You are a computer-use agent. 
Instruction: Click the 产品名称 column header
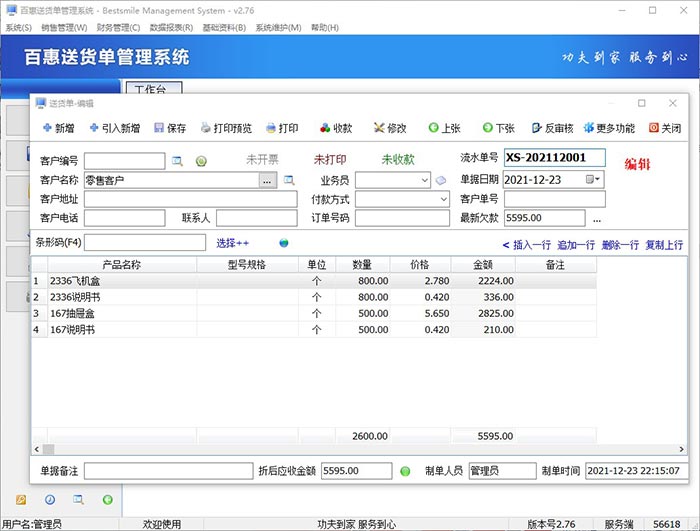(122, 265)
